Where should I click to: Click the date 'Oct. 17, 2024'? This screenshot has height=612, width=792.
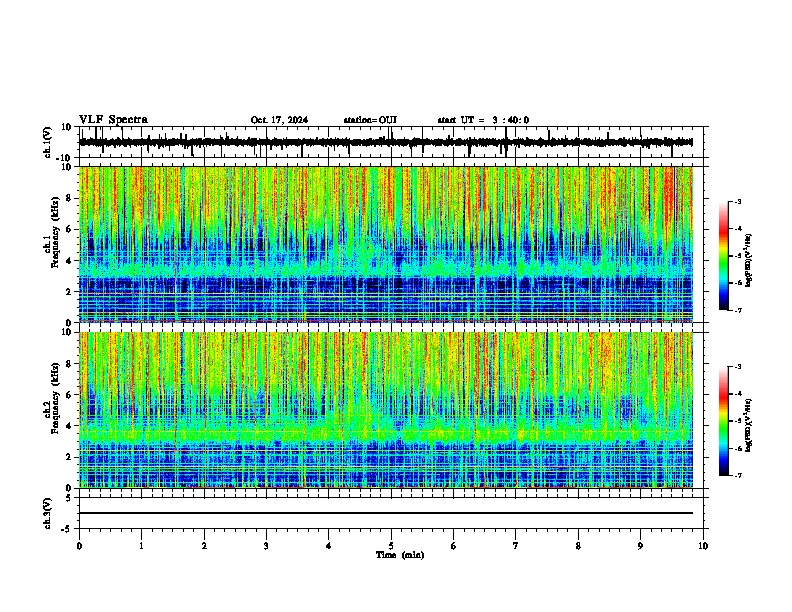(x=279, y=120)
